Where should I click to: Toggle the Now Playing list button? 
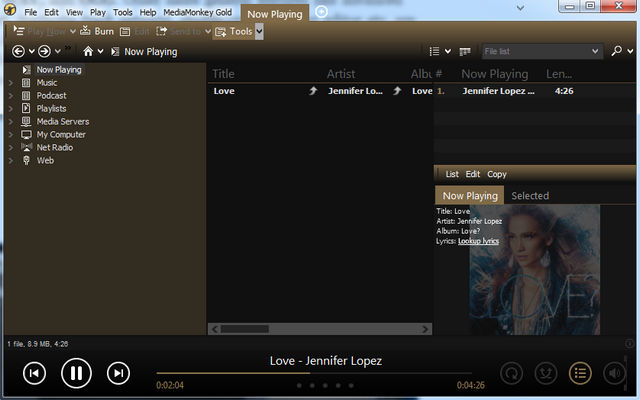[580, 373]
